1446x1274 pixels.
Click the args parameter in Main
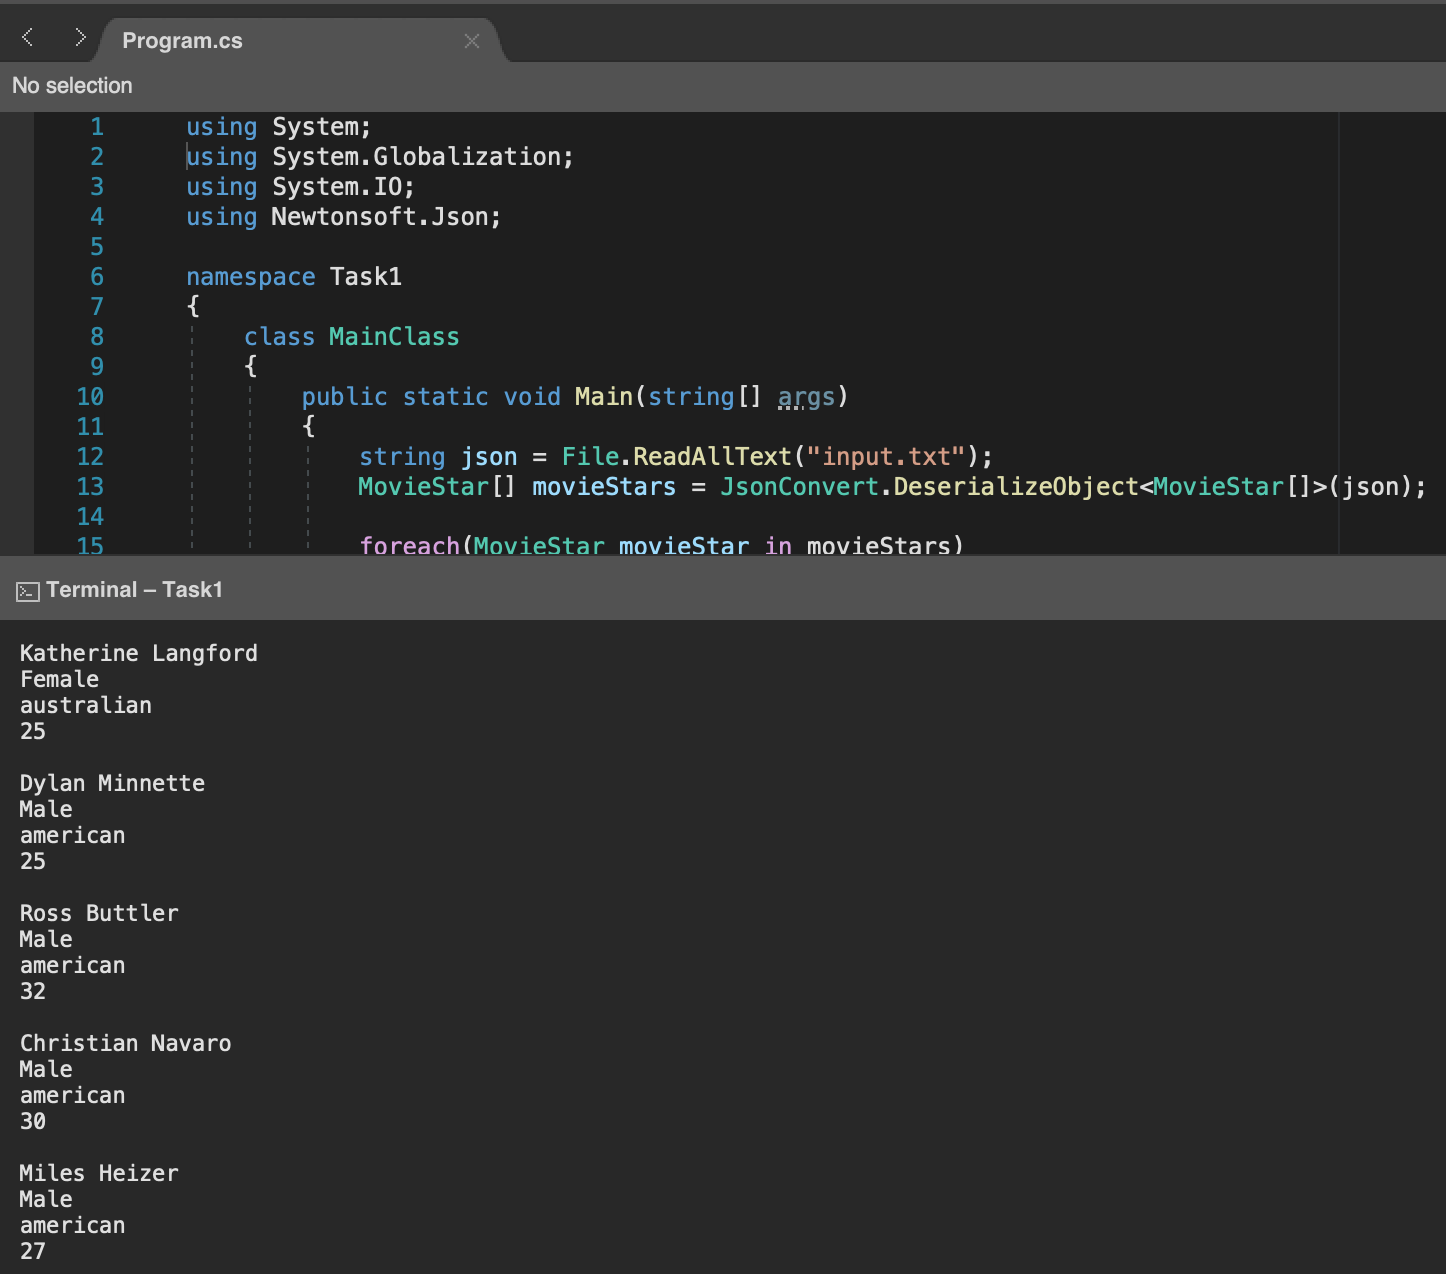805,396
